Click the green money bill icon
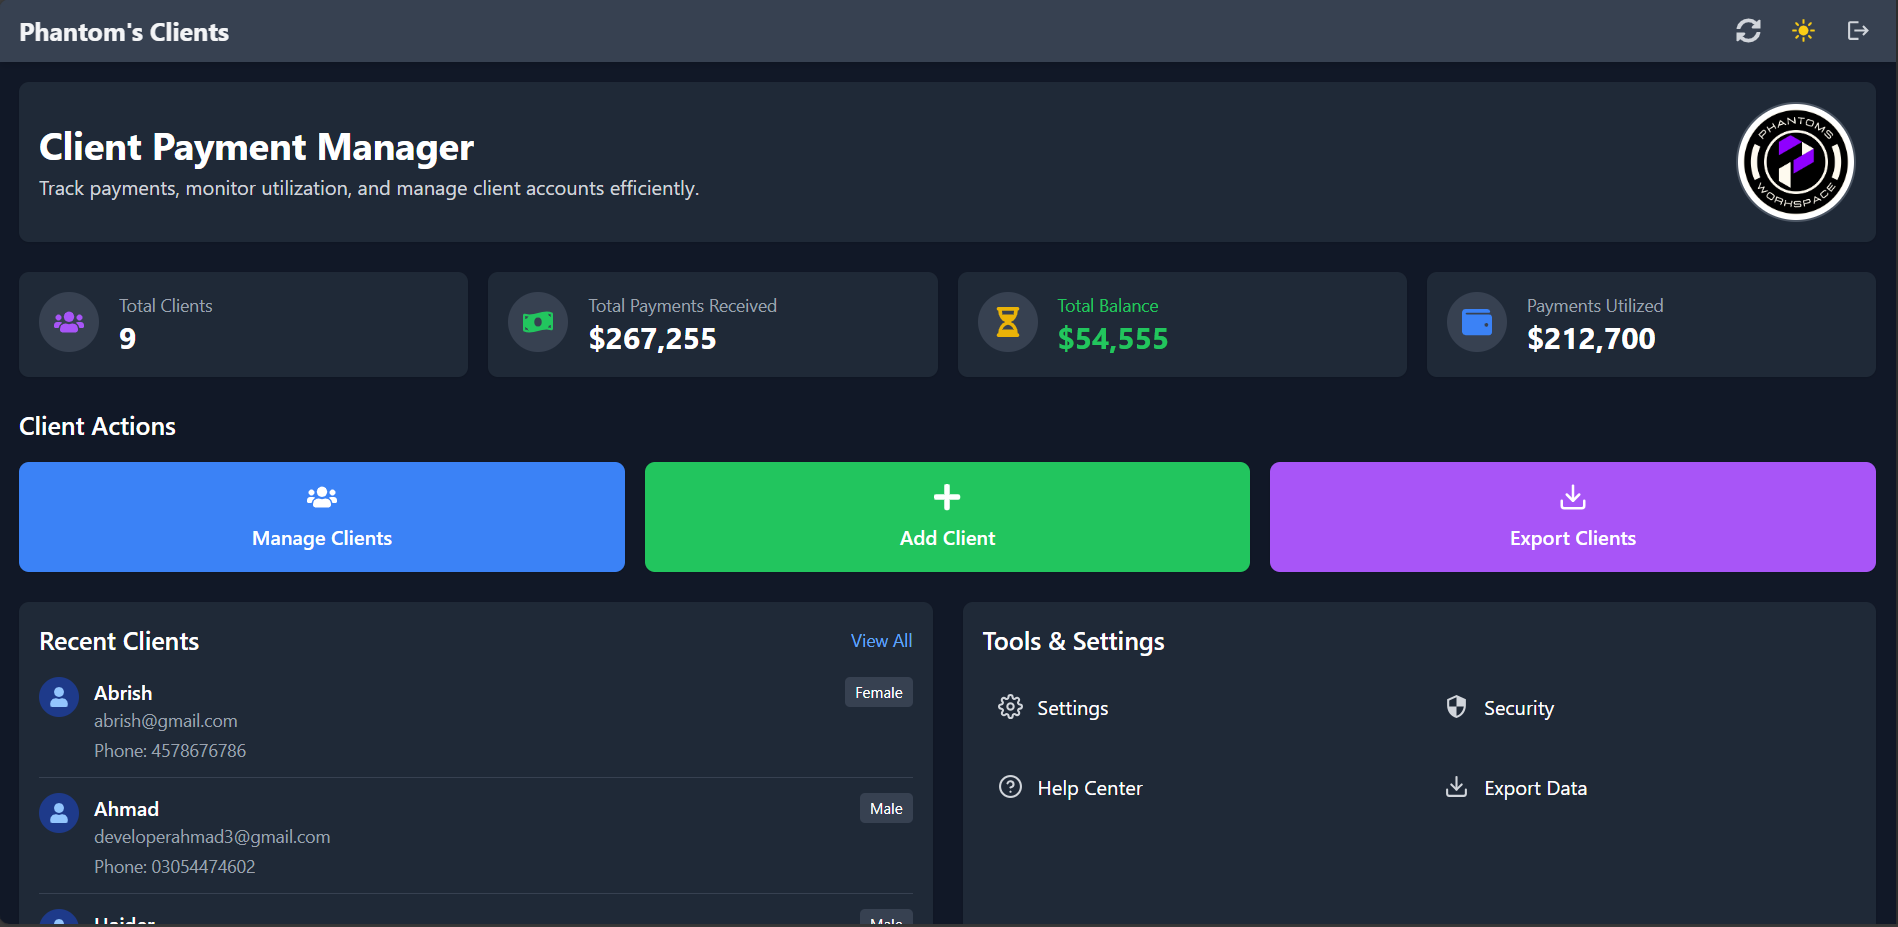Viewport: 1898px width, 927px height. 538,322
